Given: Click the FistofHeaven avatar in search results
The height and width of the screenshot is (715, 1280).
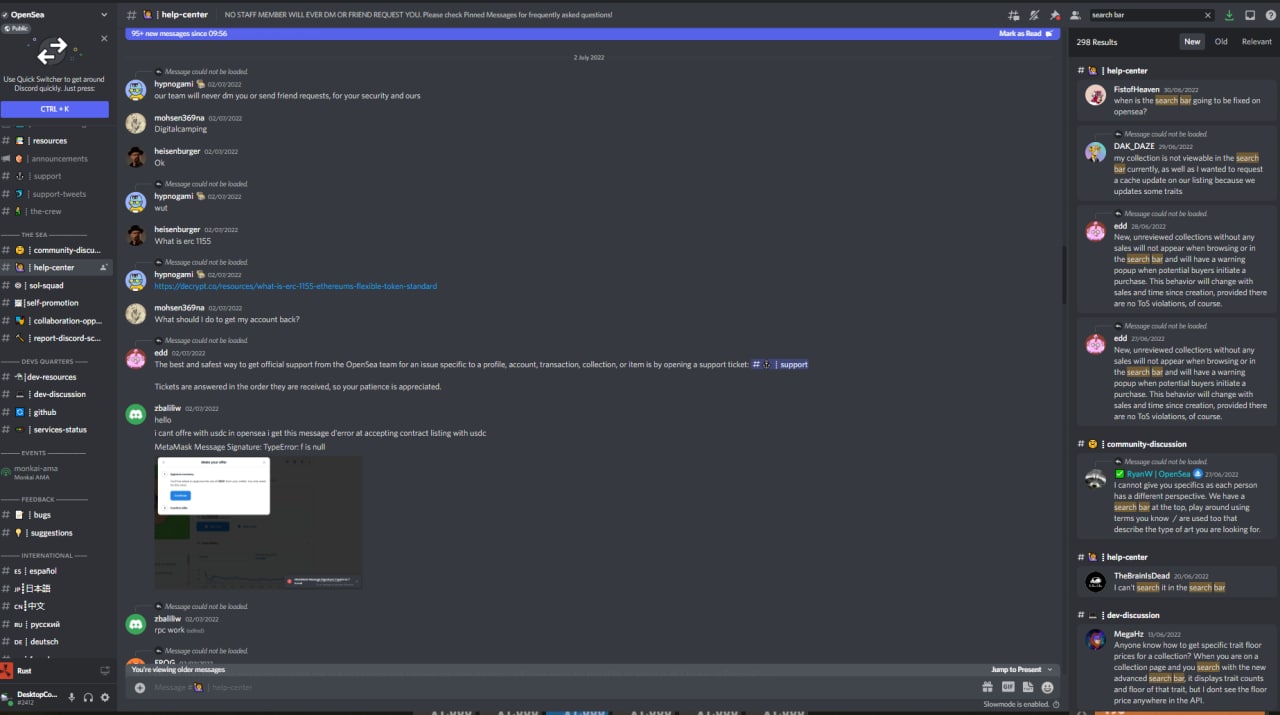Looking at the screenshot, I should pos(1095,95).
